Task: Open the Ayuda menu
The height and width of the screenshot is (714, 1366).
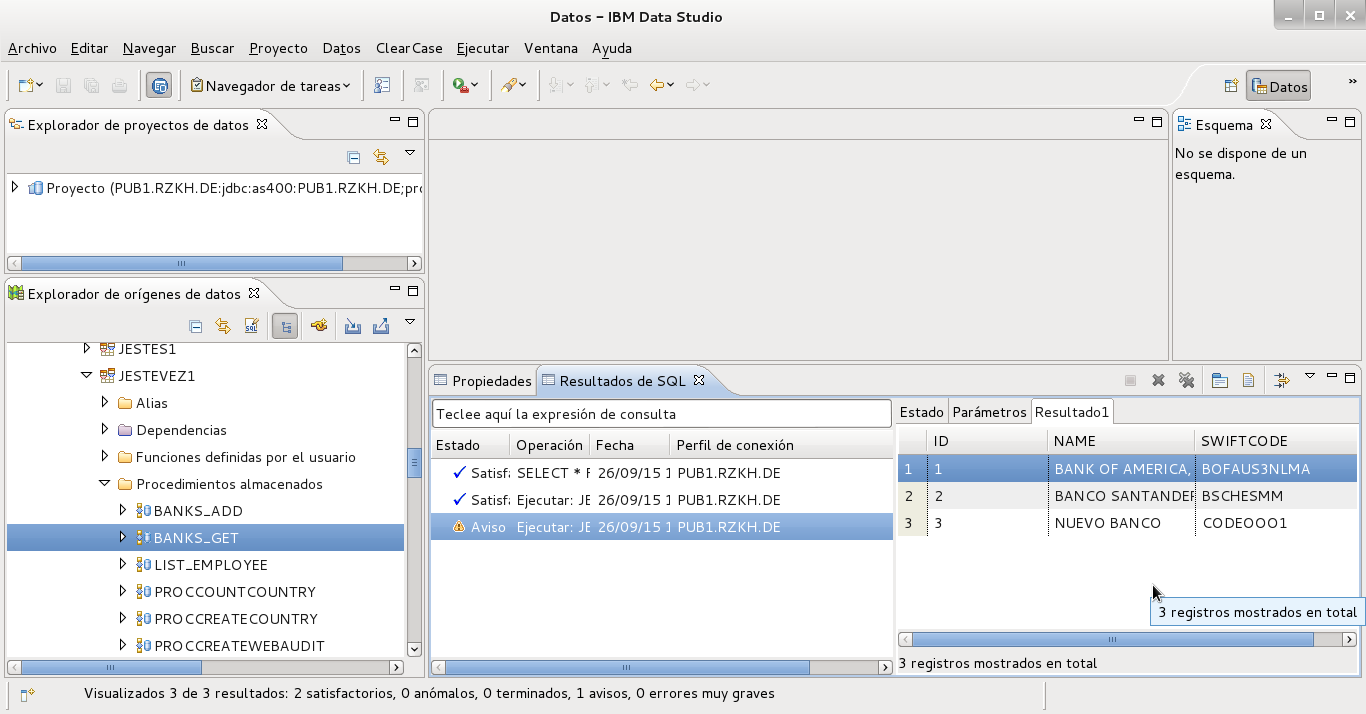Action: 612,48
